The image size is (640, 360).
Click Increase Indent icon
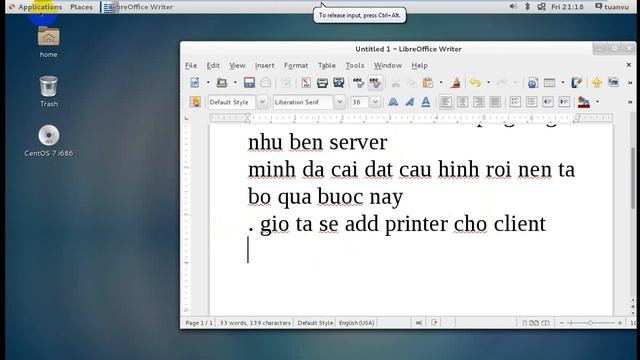coord(564,102)
